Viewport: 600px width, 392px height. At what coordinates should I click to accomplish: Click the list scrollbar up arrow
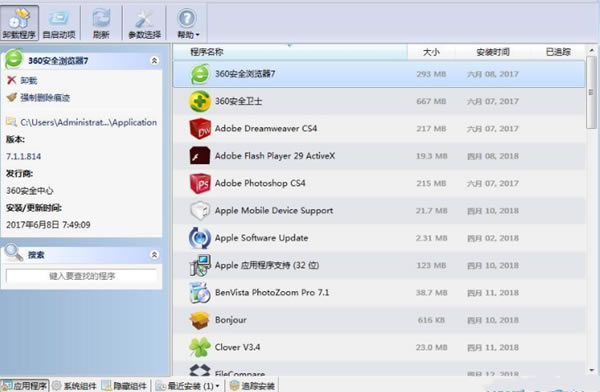click(x=592, y=50)
